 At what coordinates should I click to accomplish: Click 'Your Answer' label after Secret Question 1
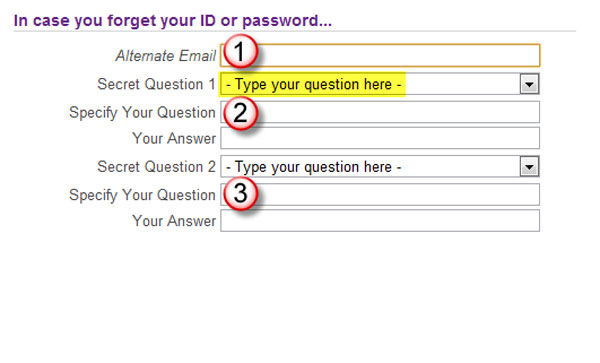point(174,138)
